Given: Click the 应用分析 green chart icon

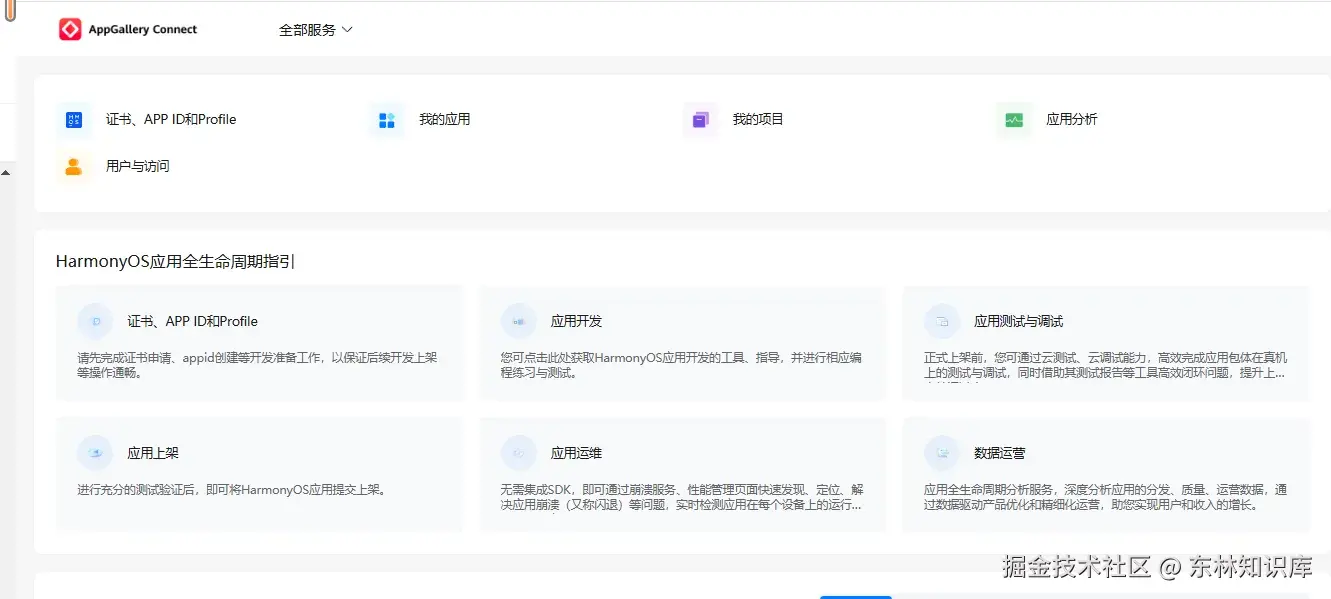Looking at the screenshot, I should pyautogui.click(x=1014, y=120).
